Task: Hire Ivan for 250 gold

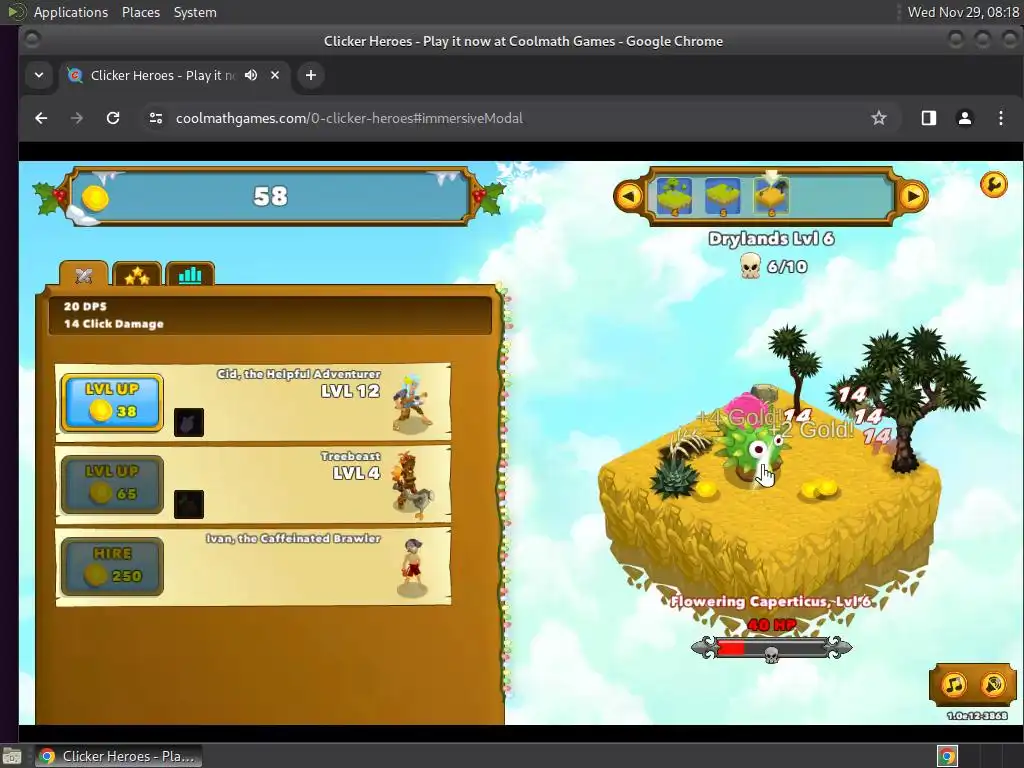Action: [x=112, y=566]
